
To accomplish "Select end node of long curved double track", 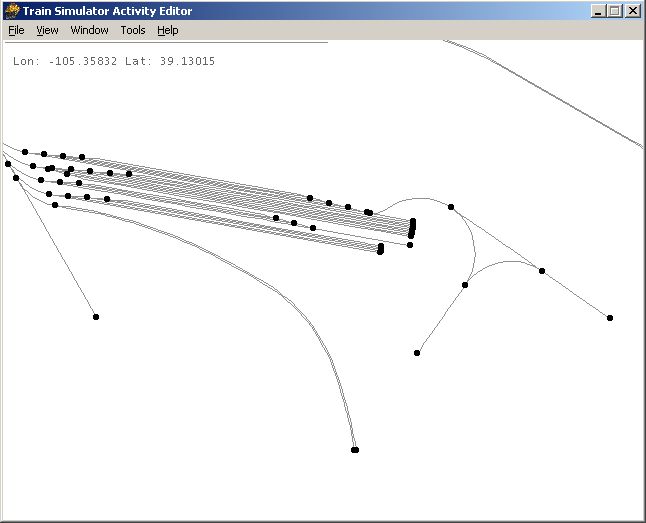I will tap(355, 450).
